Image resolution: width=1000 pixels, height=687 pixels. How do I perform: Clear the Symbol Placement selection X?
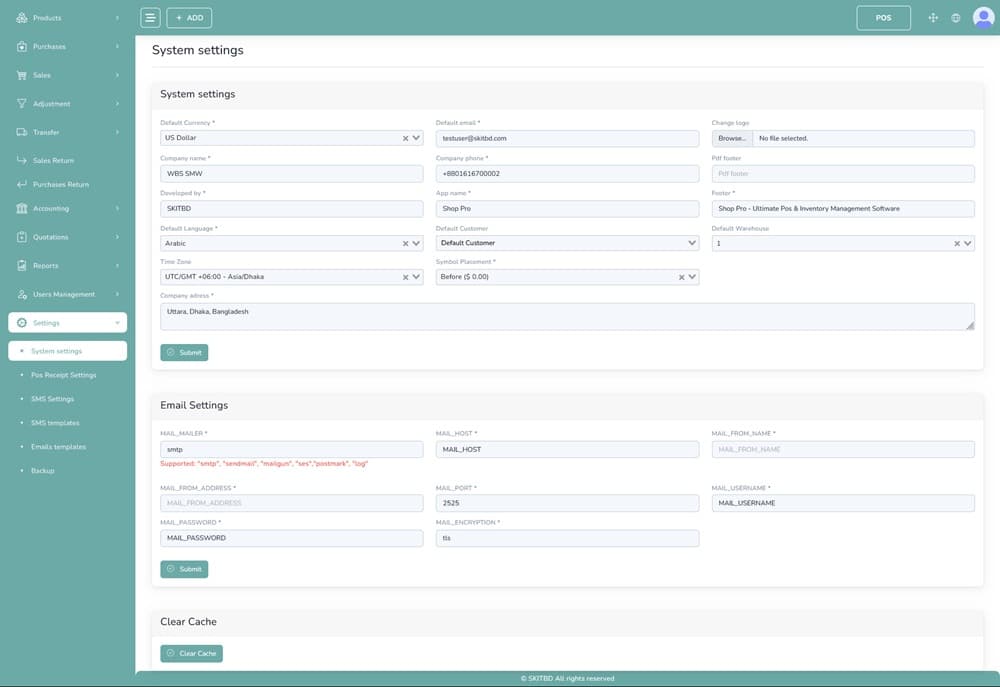[x=681, y=277]
